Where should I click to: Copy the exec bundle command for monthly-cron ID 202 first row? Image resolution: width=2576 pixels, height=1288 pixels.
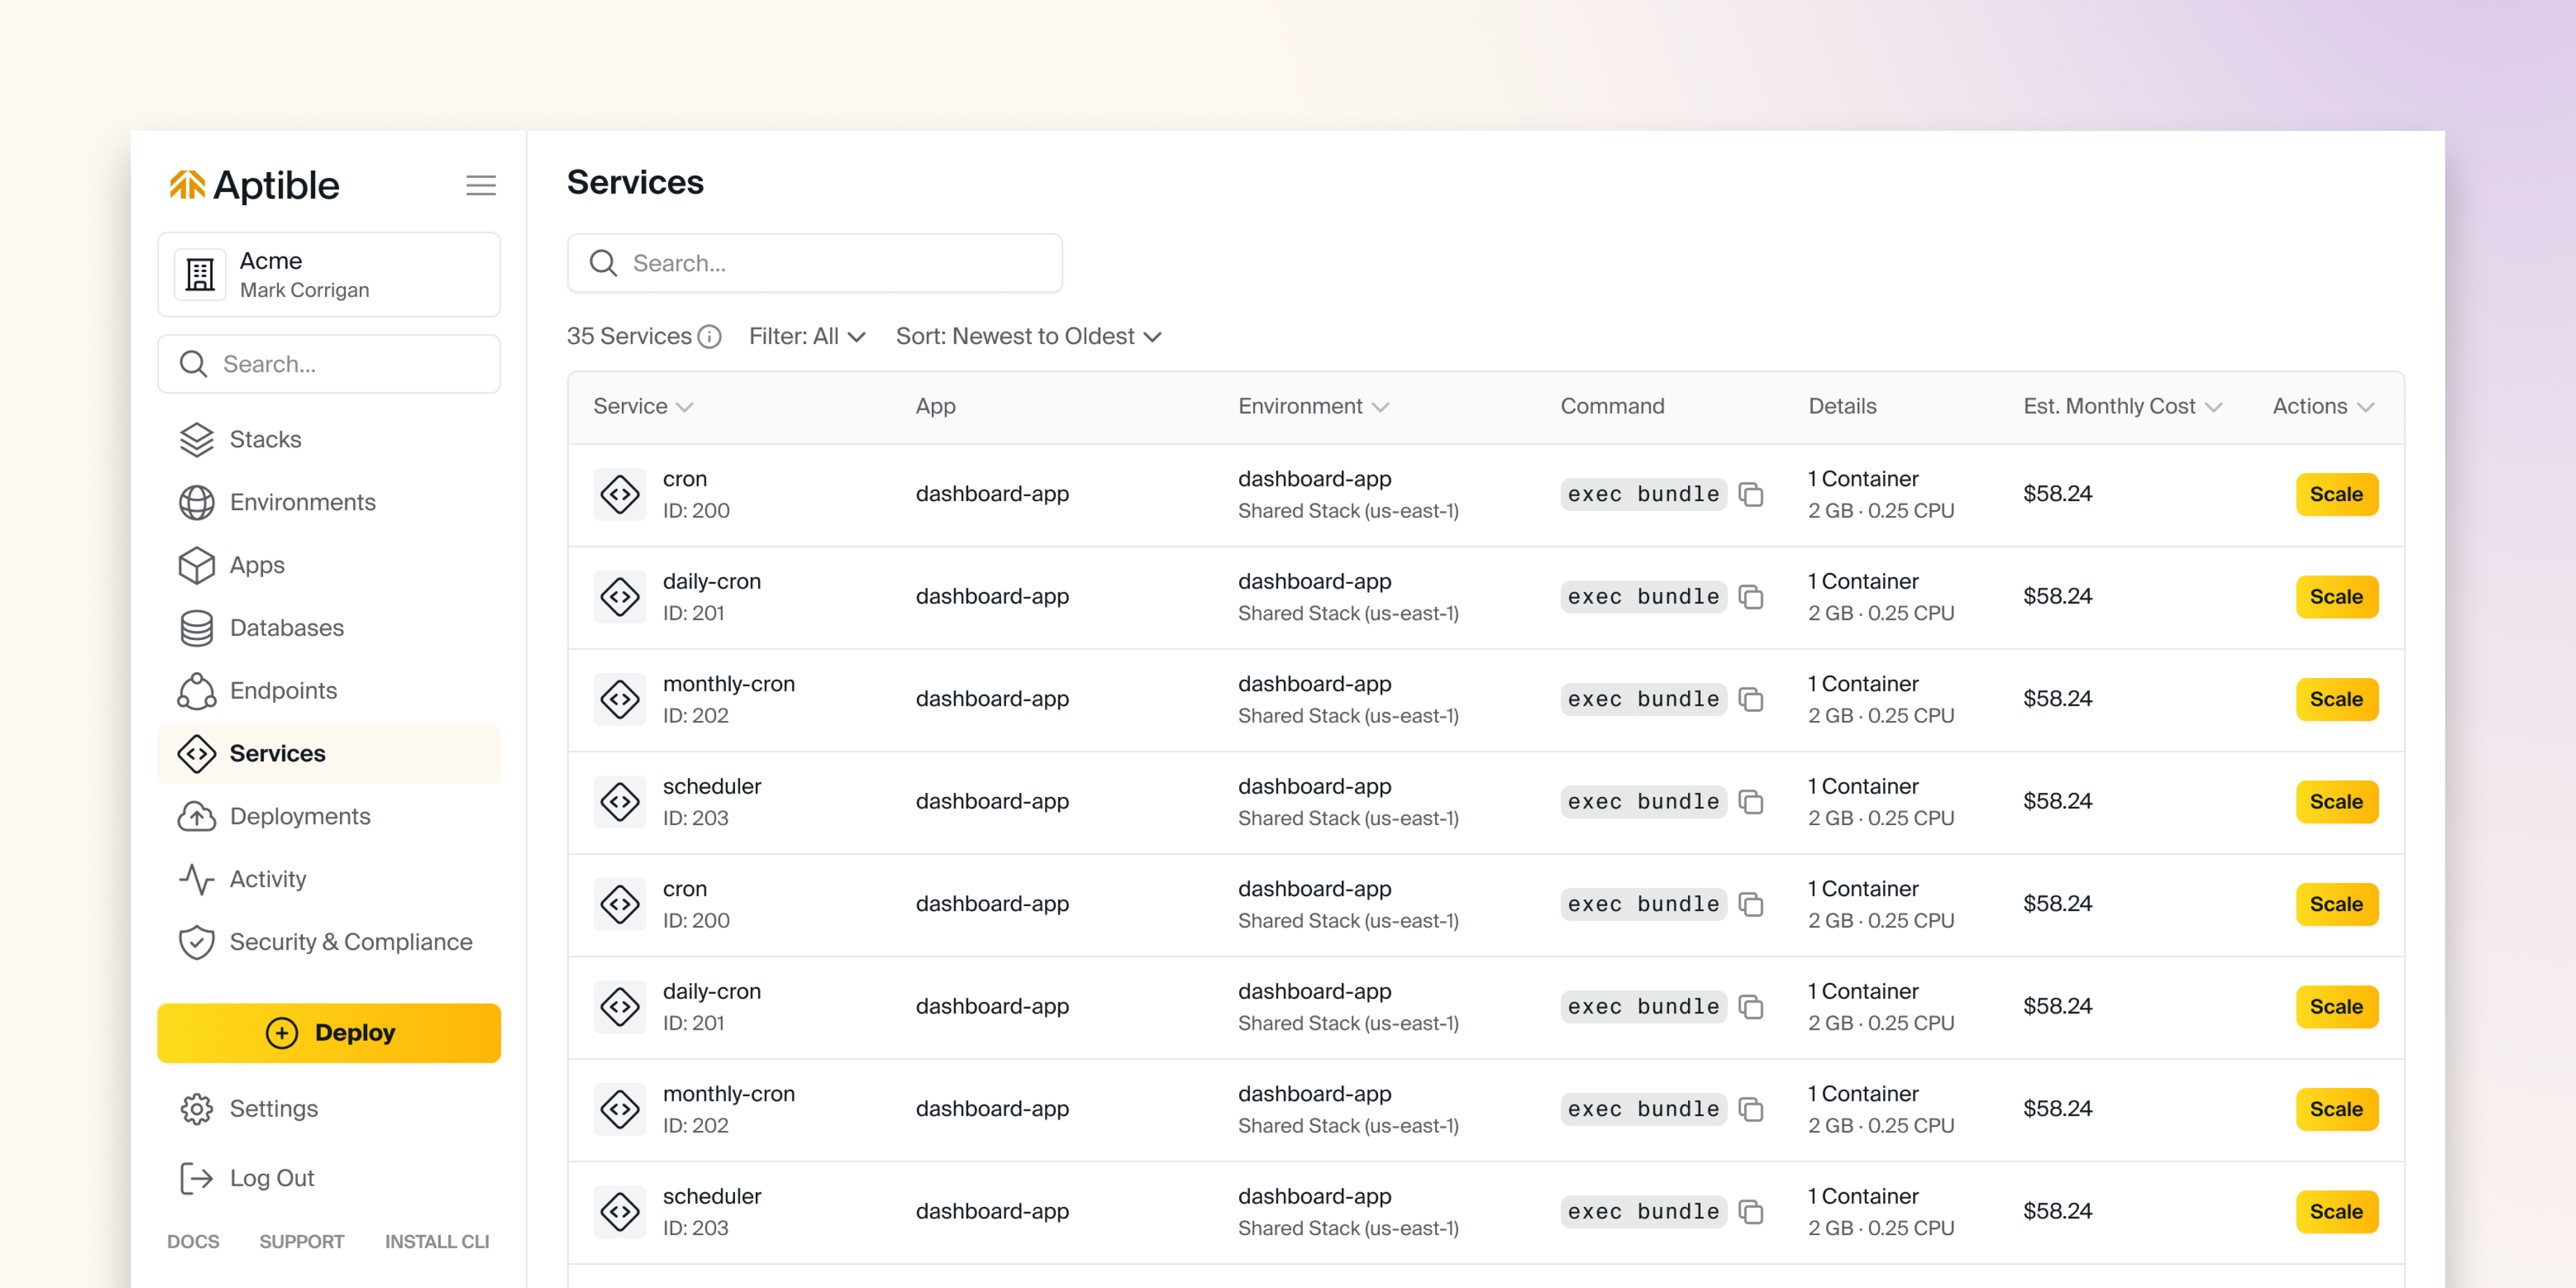pos(1750,699)
